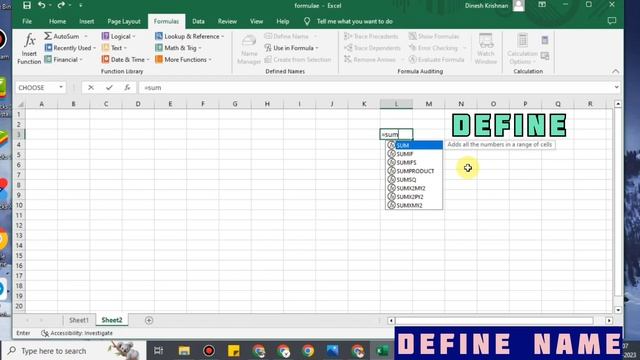This screenshot has height=360, width=640.
Task: Open Date & Time functions
Action: [x=125, y=59]
